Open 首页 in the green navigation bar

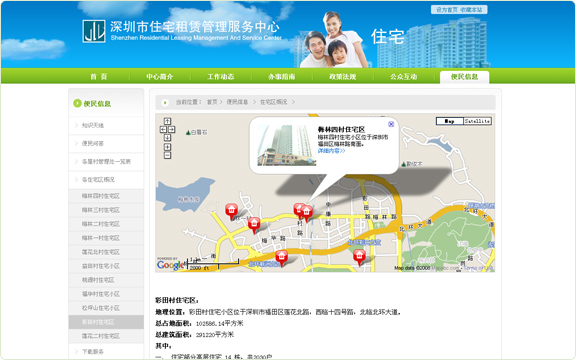coord(98,77)
